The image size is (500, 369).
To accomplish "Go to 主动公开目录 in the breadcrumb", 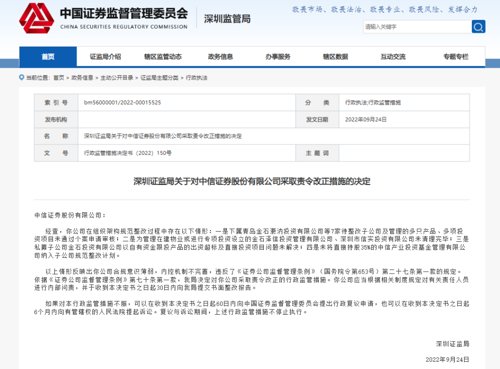I will [x=117, y=78].
